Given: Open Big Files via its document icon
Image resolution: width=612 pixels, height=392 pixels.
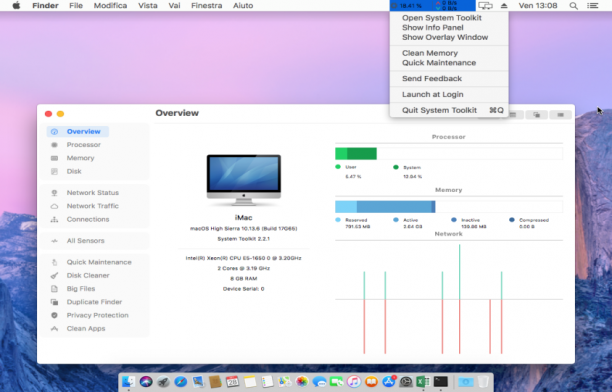Looking at the screenshot, I should tap(54, 289).
